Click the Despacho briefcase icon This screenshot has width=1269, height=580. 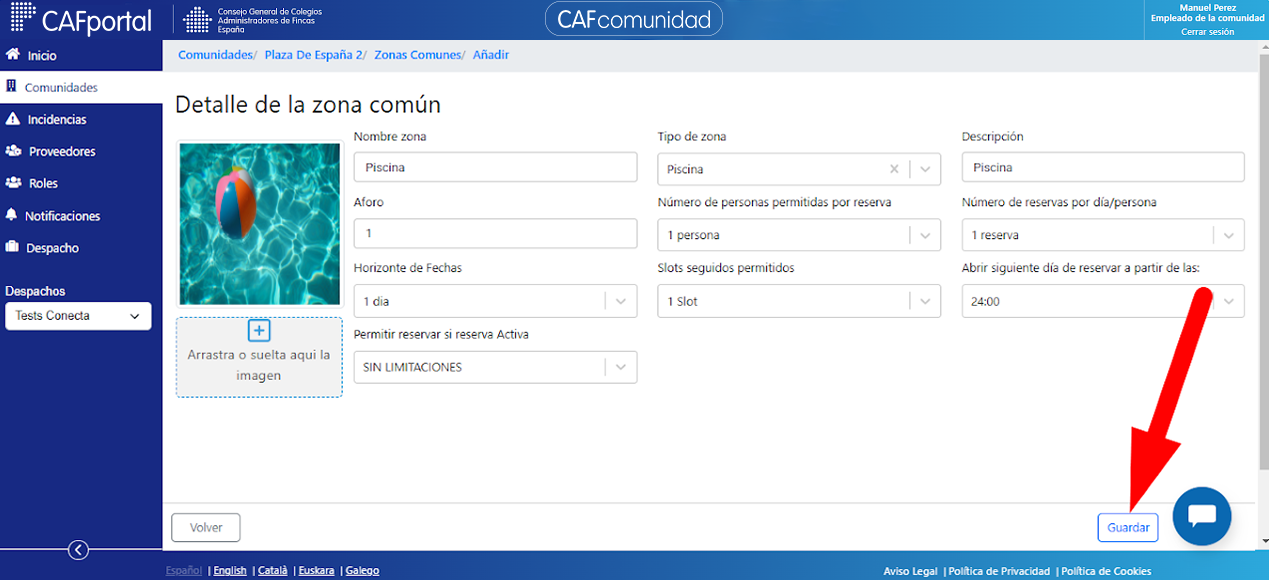pos(13,247)
